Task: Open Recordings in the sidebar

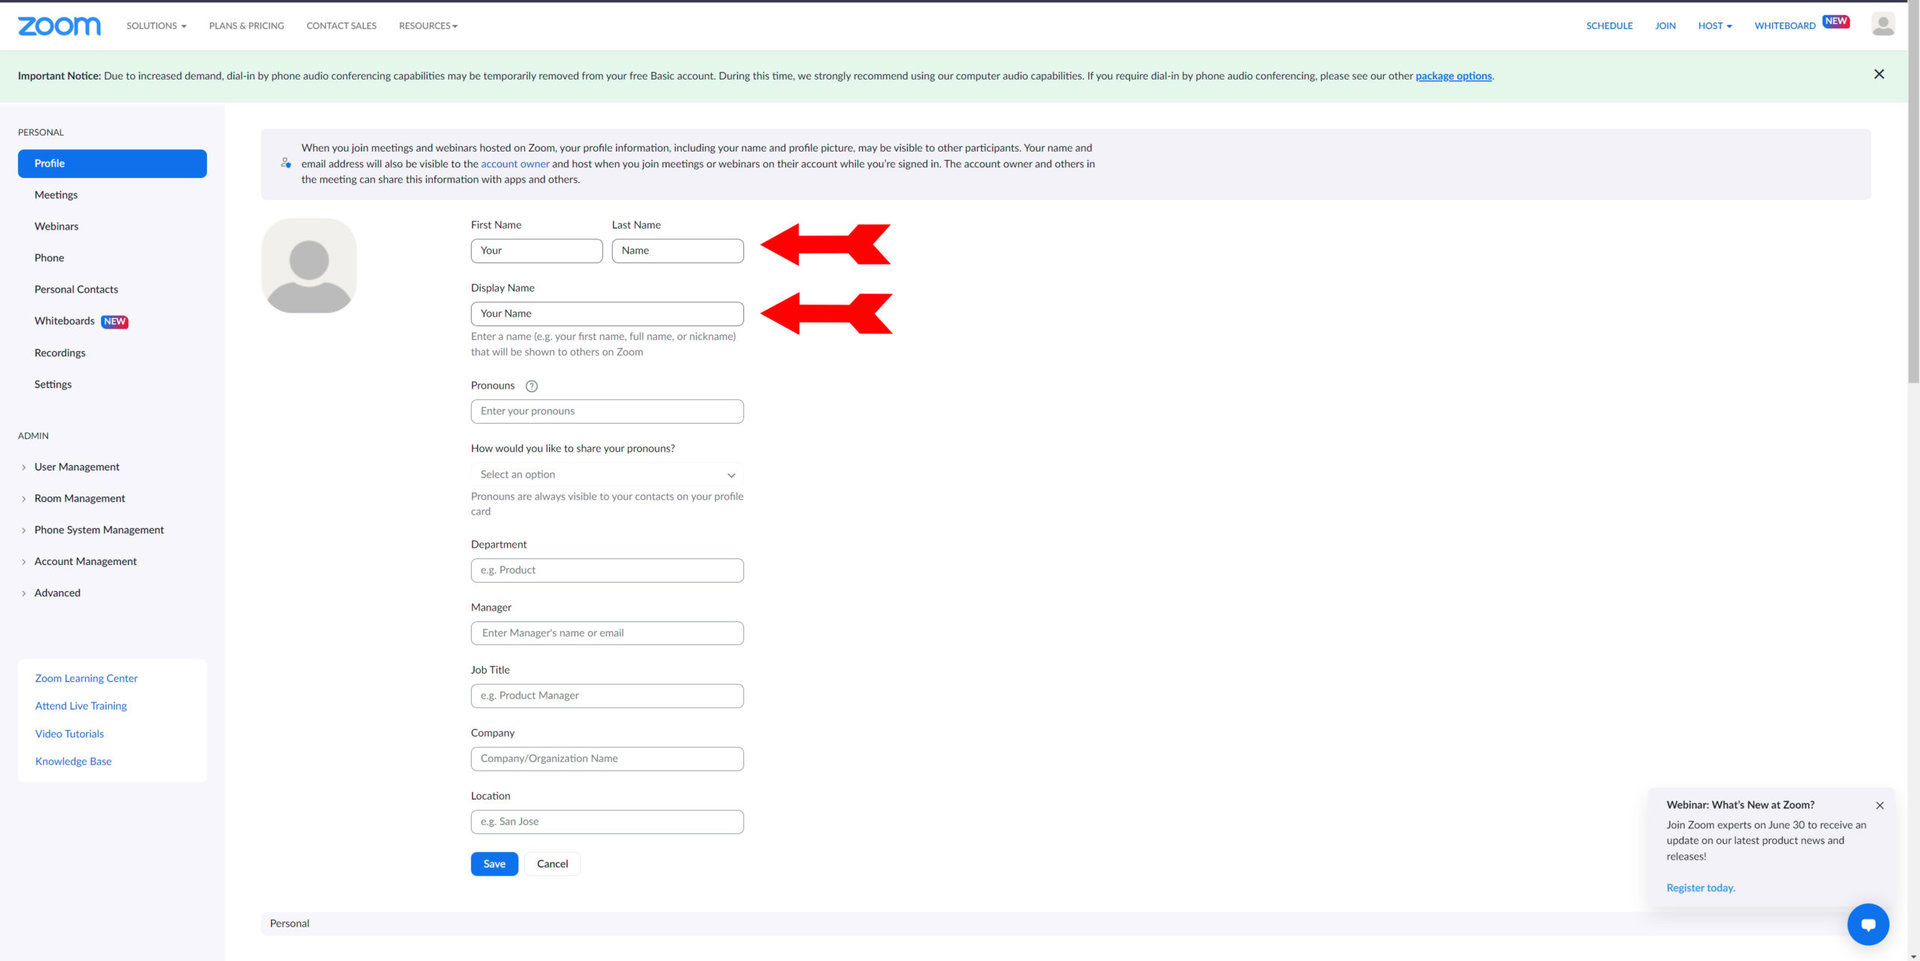Action: coord(60,353)
